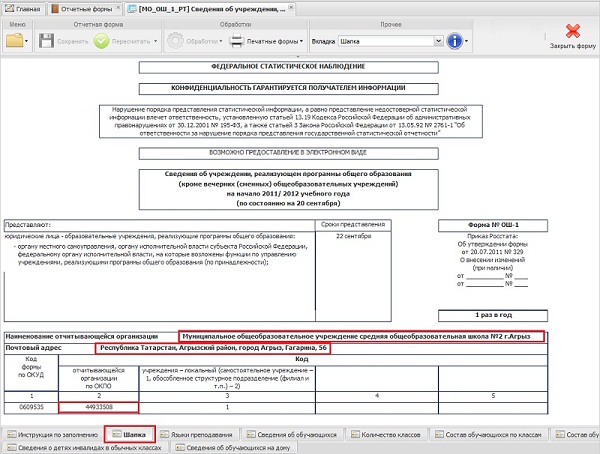Click the Сохранить label

pos(73,41)
